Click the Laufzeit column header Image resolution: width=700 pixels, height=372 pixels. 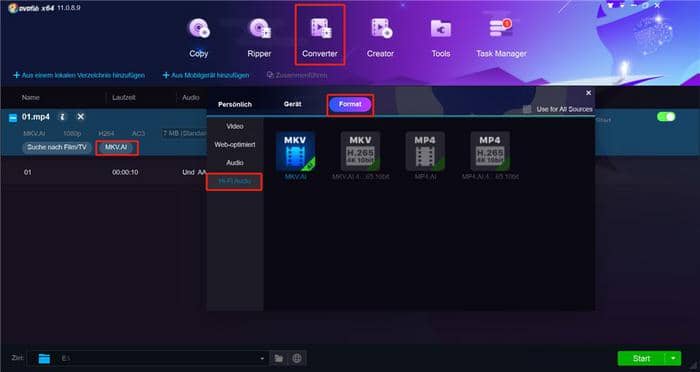click(x=124, y=97)
